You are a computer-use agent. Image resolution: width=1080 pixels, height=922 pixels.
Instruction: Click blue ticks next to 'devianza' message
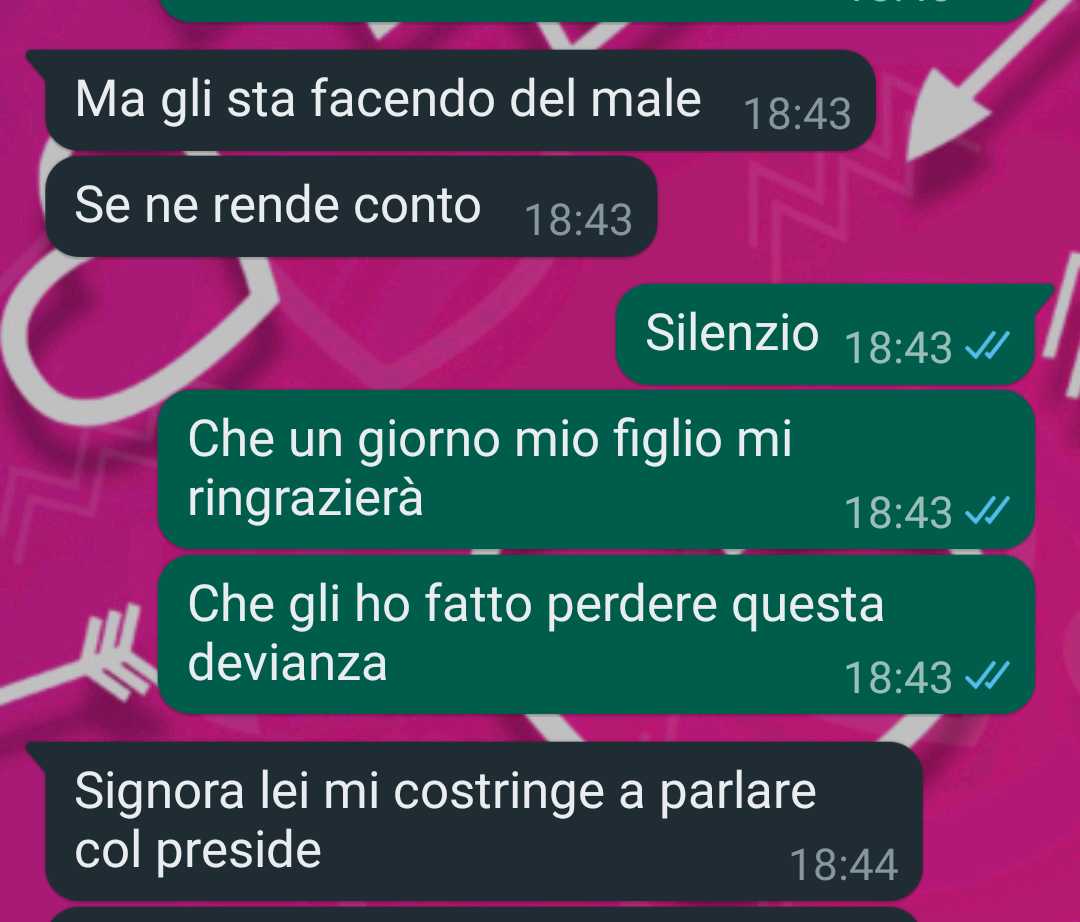point(987,675)
